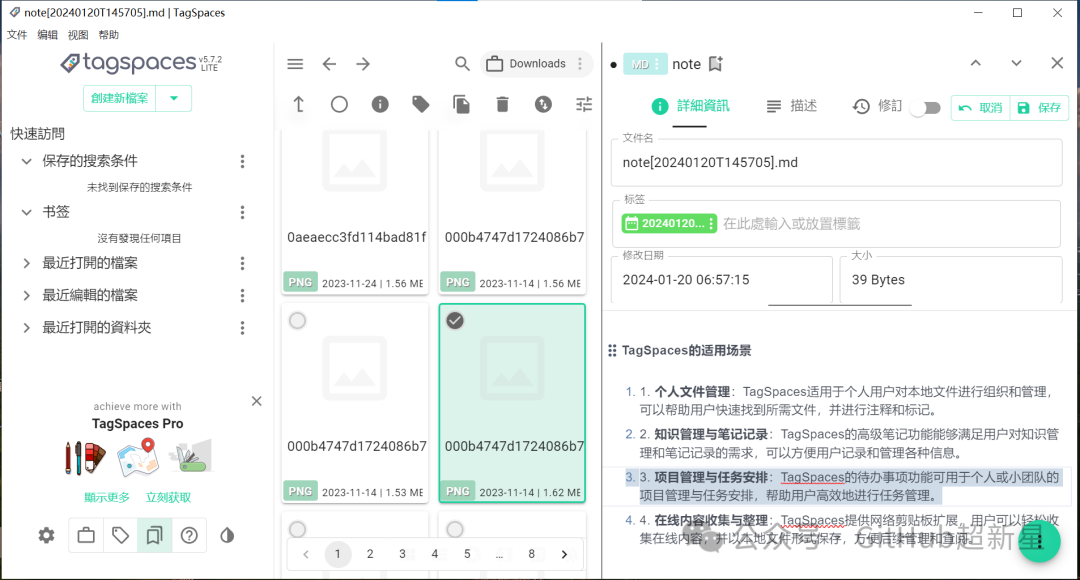Collapse 书签 section

[x=26, y=212]
